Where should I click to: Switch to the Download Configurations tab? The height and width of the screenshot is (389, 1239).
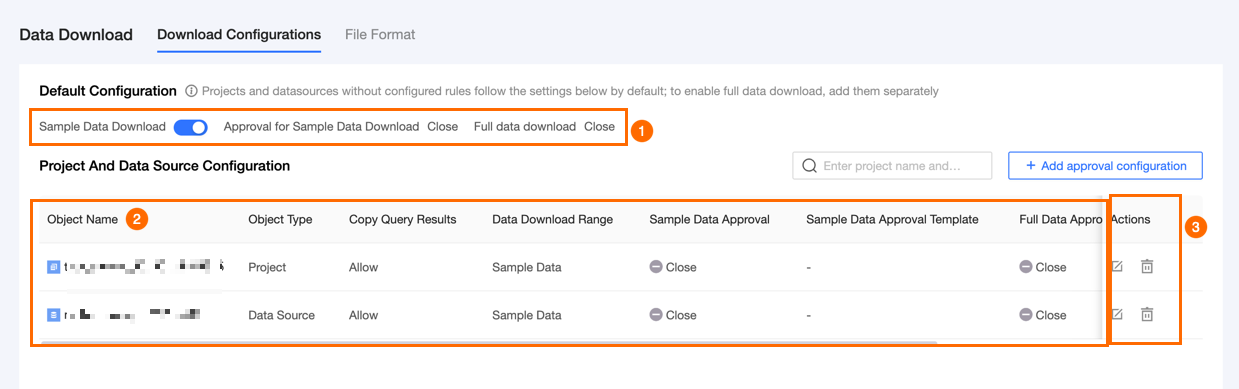click(239, 34)
